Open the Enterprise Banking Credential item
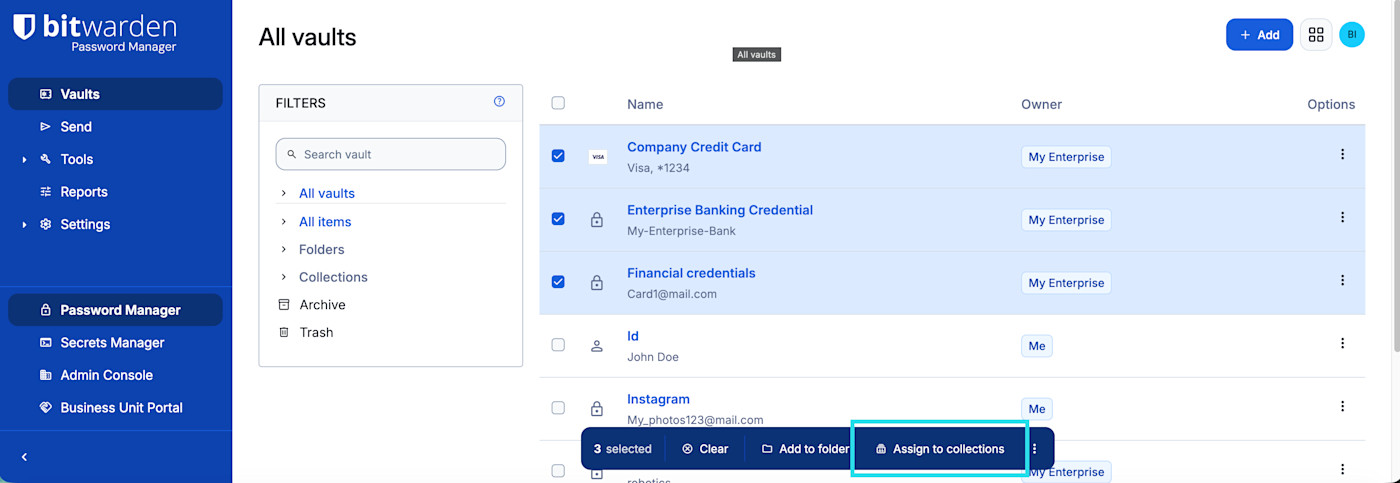 [x=720, y=210]
